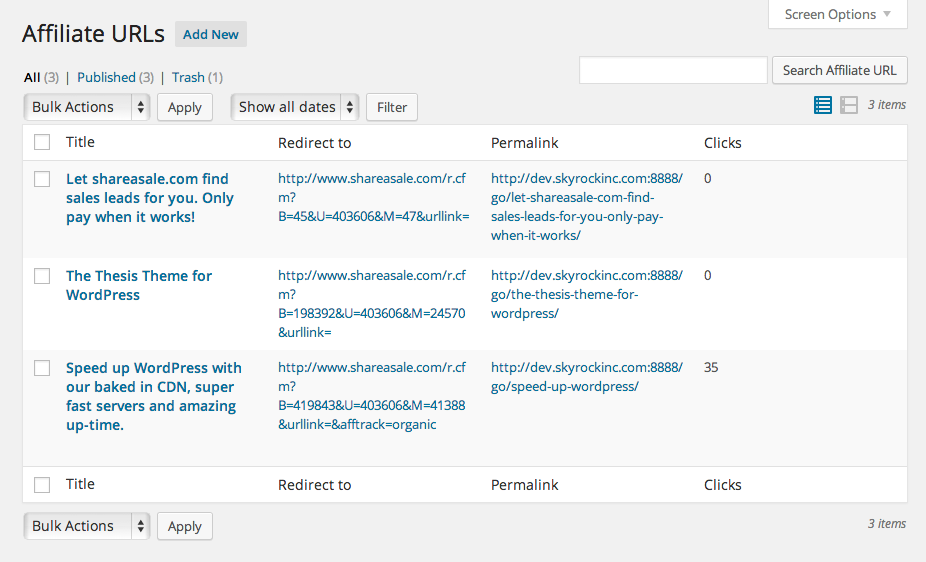This screenshot has width=926, height=562.
Task: Switch to excerpt view icon
Action: [849, 105]
